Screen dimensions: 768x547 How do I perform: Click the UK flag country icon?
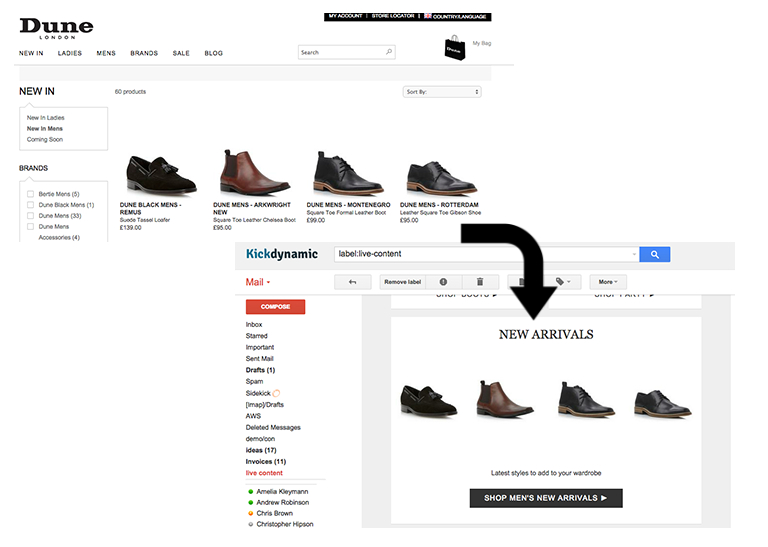pyautogui.click(x=428, y=16)
